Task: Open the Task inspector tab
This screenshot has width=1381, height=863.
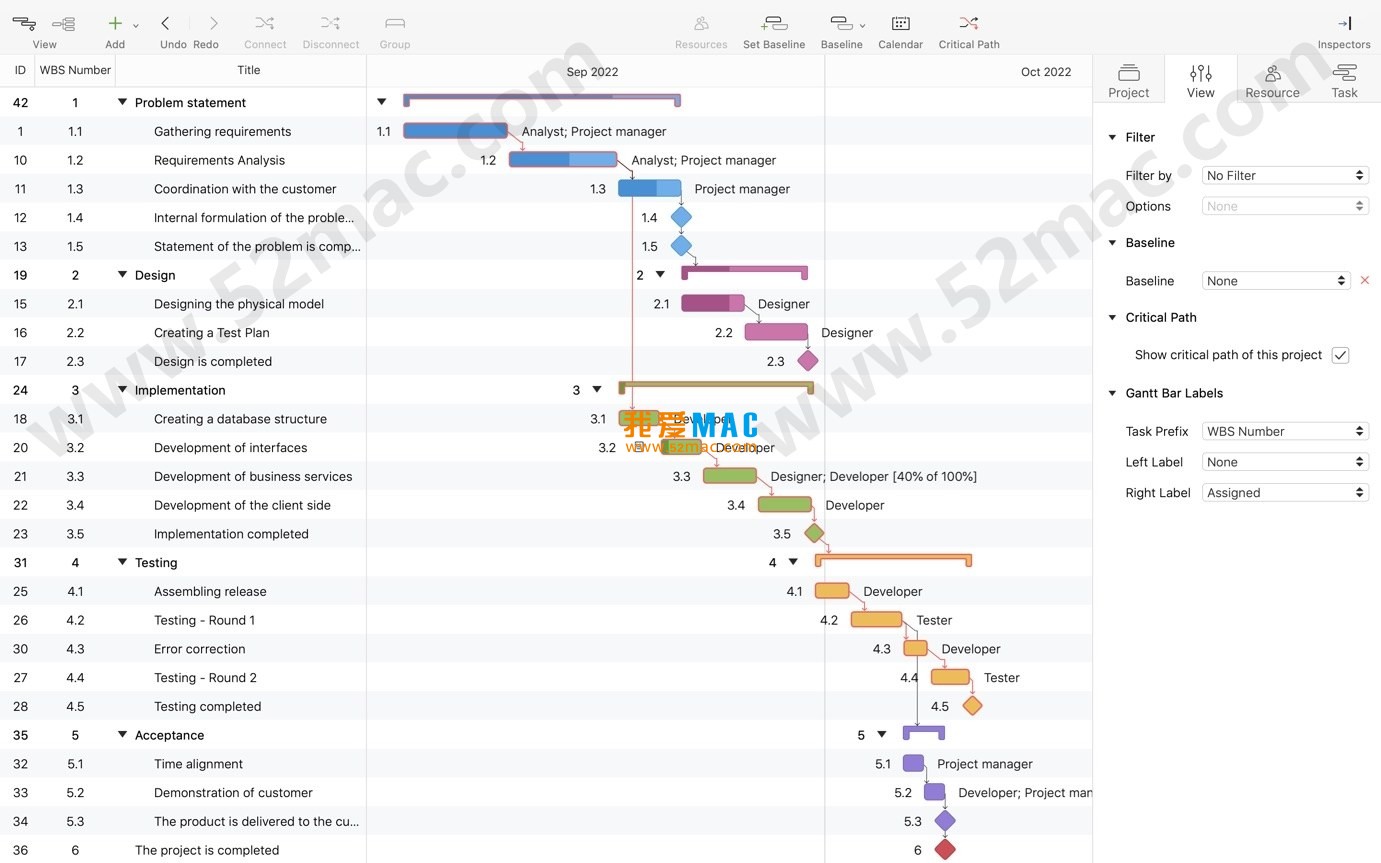Action: tap(1344, 80)
